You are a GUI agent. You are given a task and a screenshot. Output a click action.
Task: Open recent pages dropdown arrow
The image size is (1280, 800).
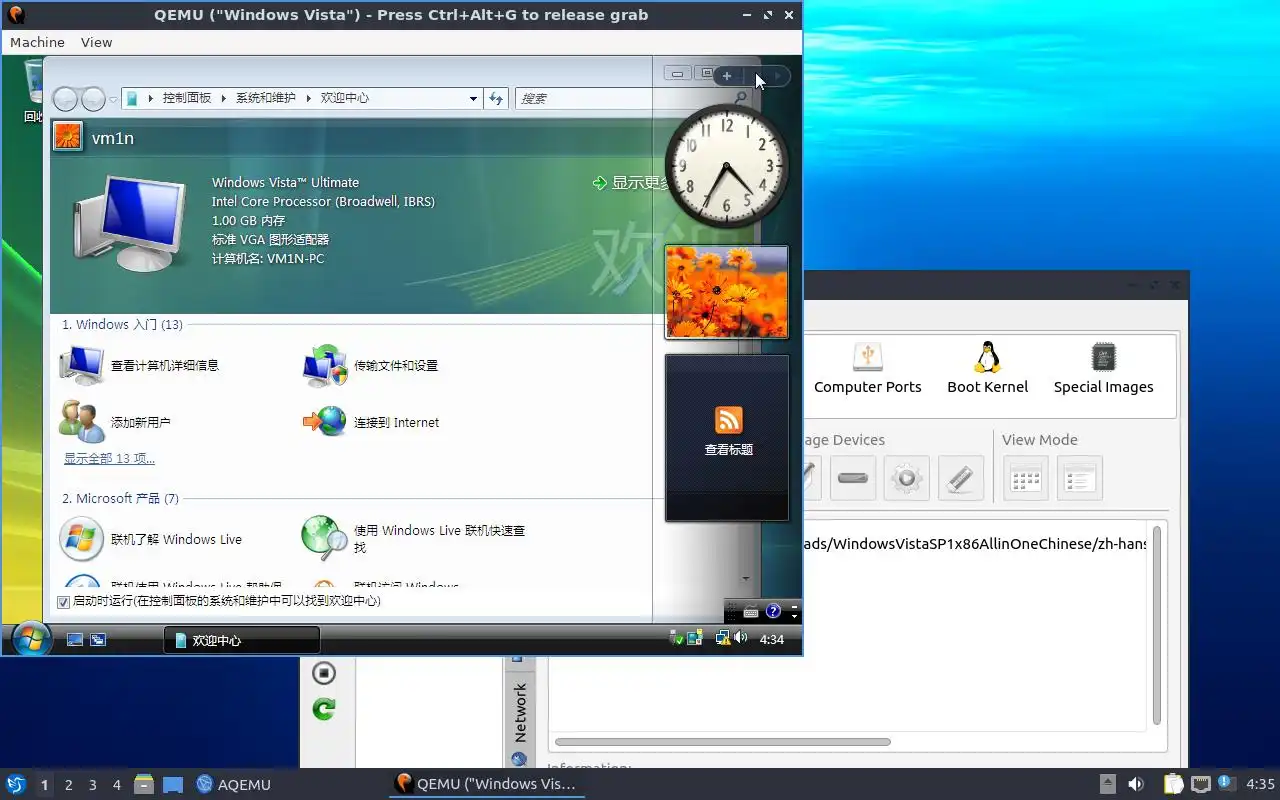[114, 99]
